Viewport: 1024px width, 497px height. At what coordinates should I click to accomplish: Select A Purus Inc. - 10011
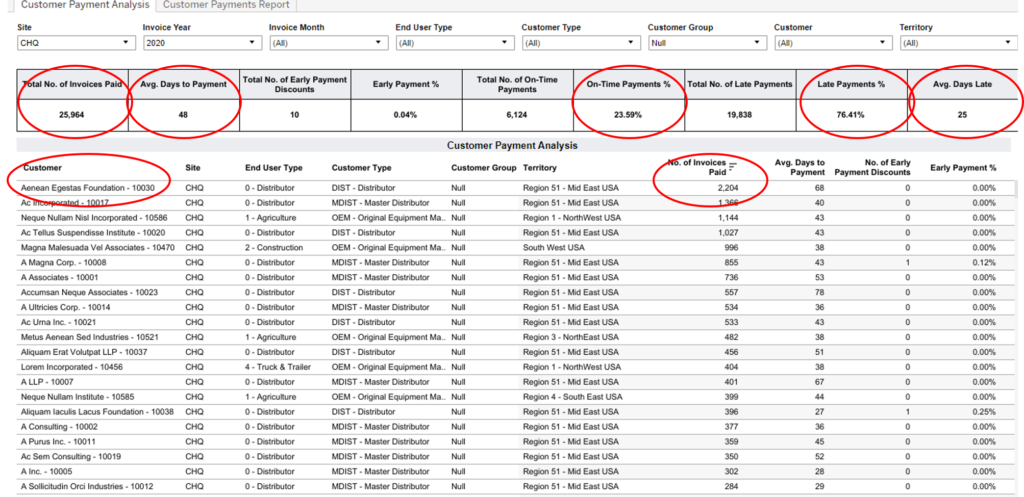pos(60,441)
